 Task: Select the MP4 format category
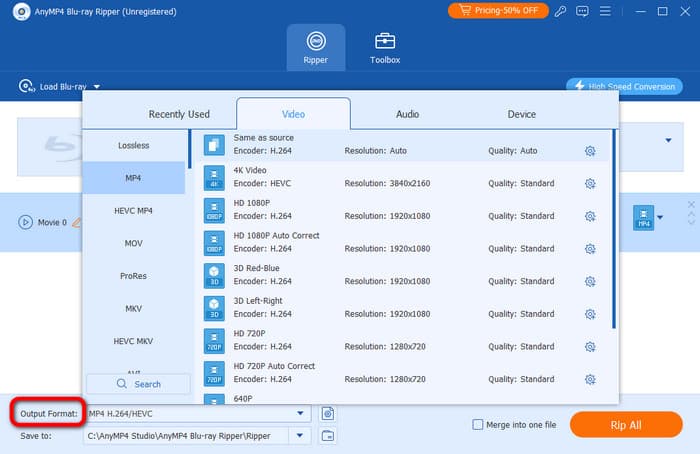point(133,178)
